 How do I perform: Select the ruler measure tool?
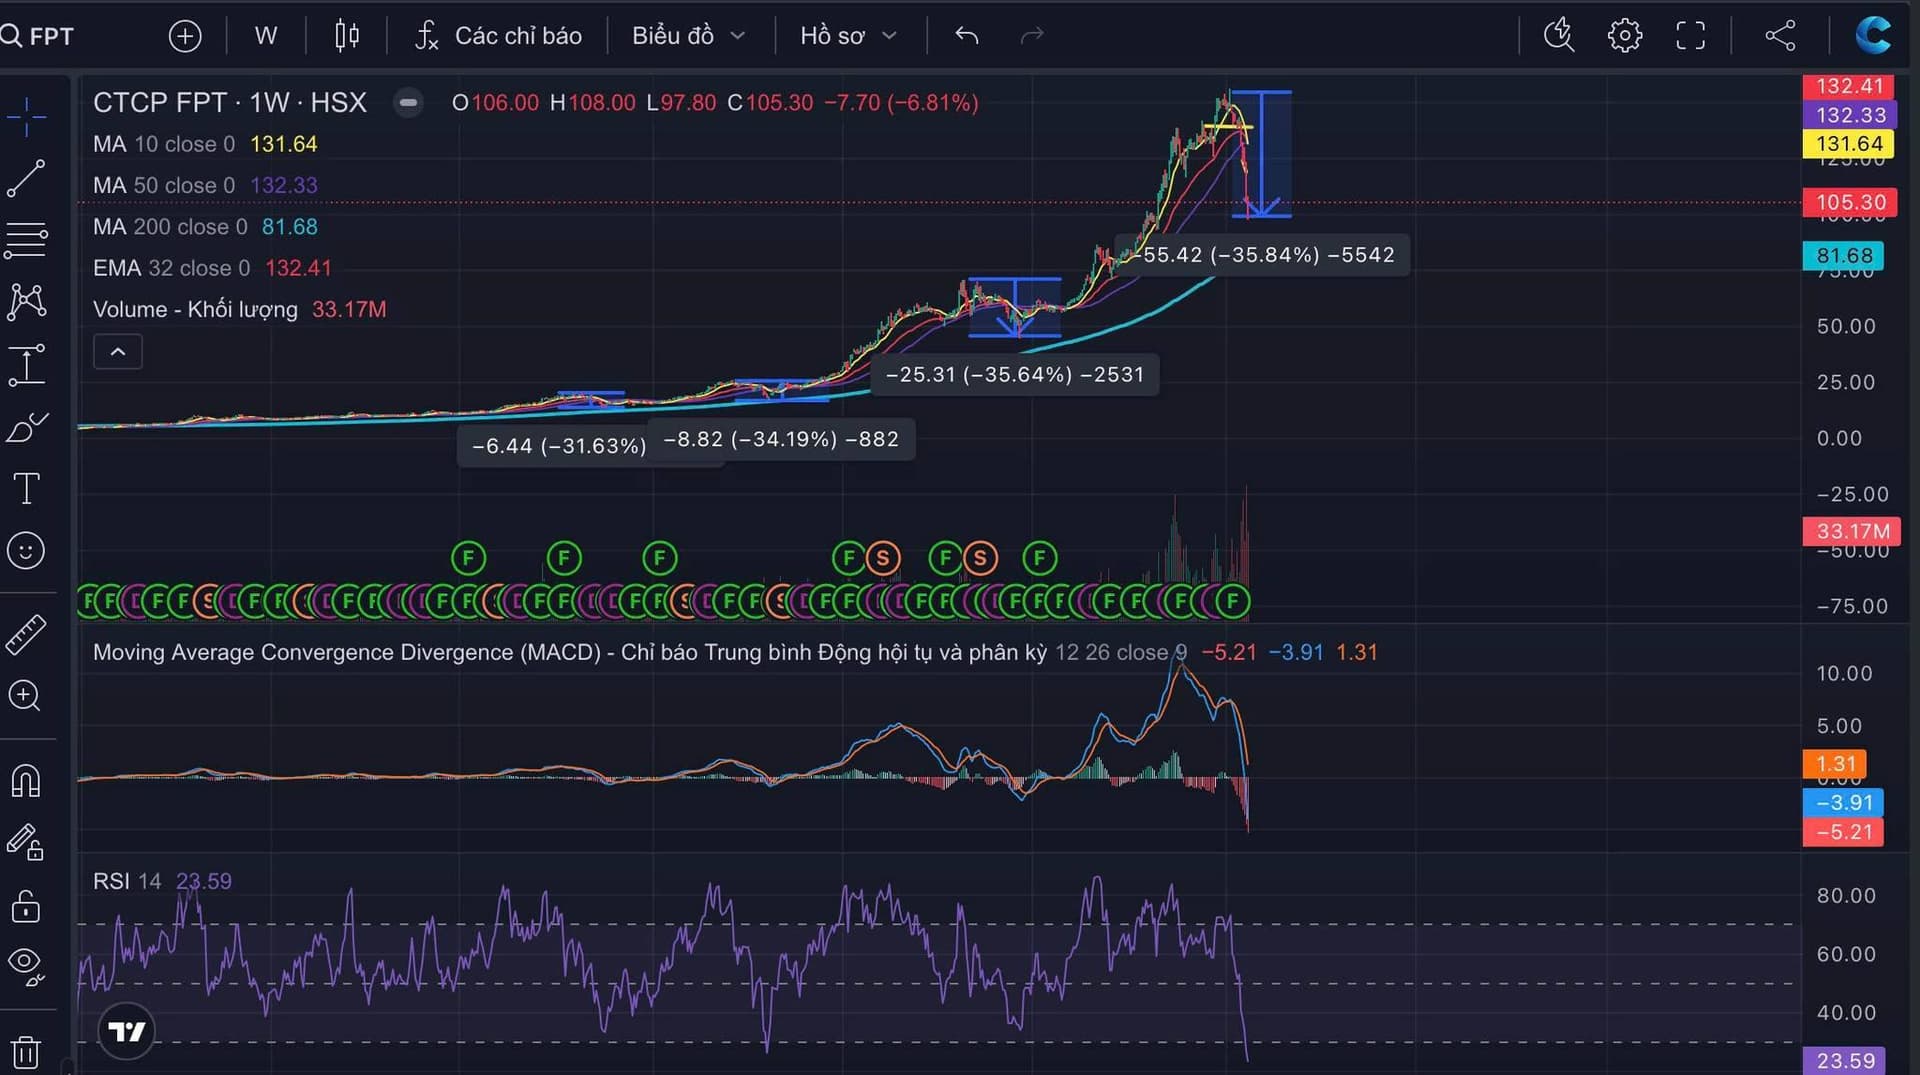click(26, 634)
